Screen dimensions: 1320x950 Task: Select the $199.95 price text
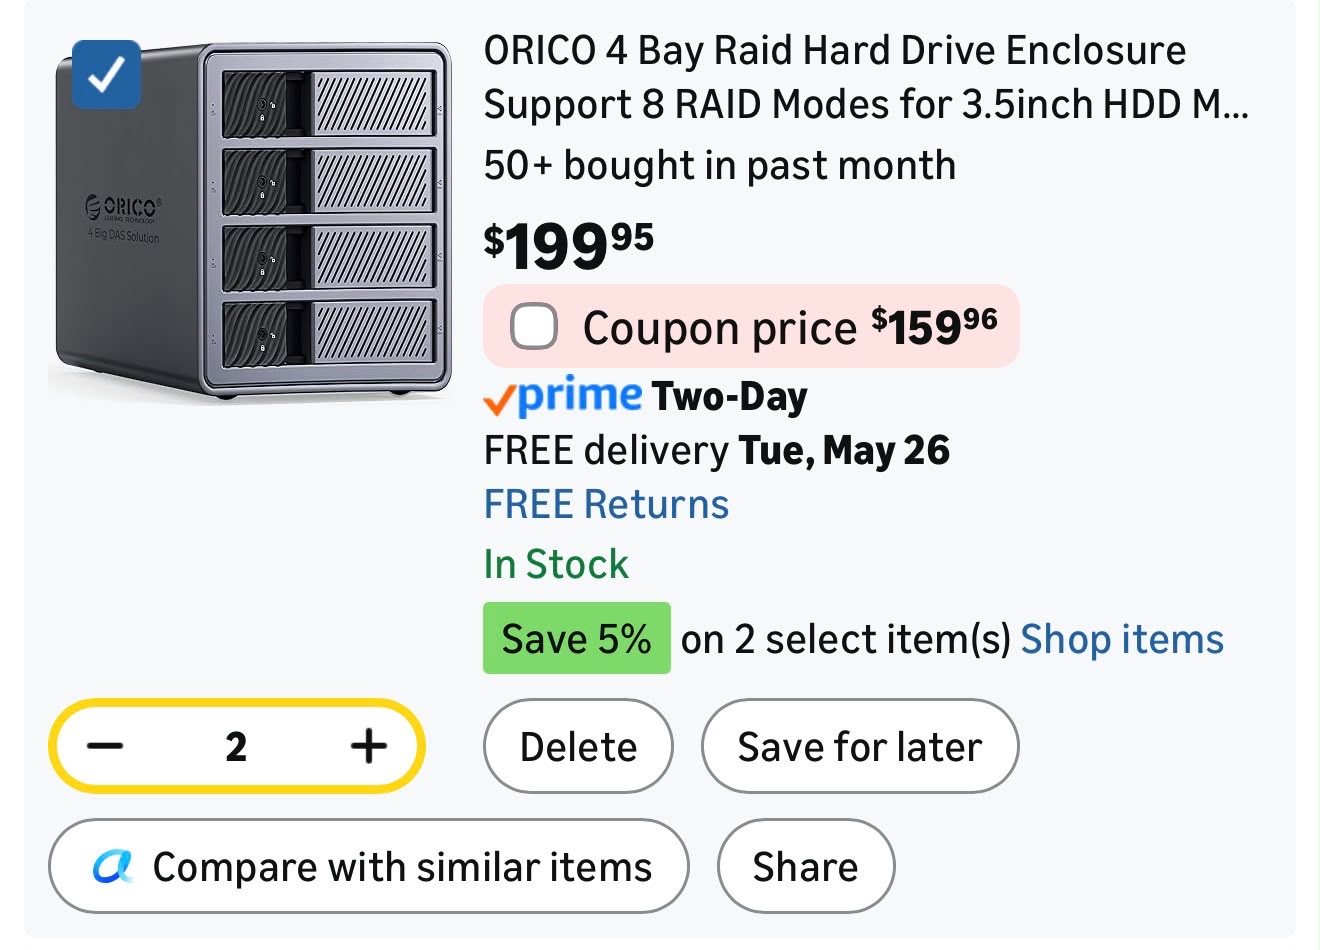click(x=569, y=245)
